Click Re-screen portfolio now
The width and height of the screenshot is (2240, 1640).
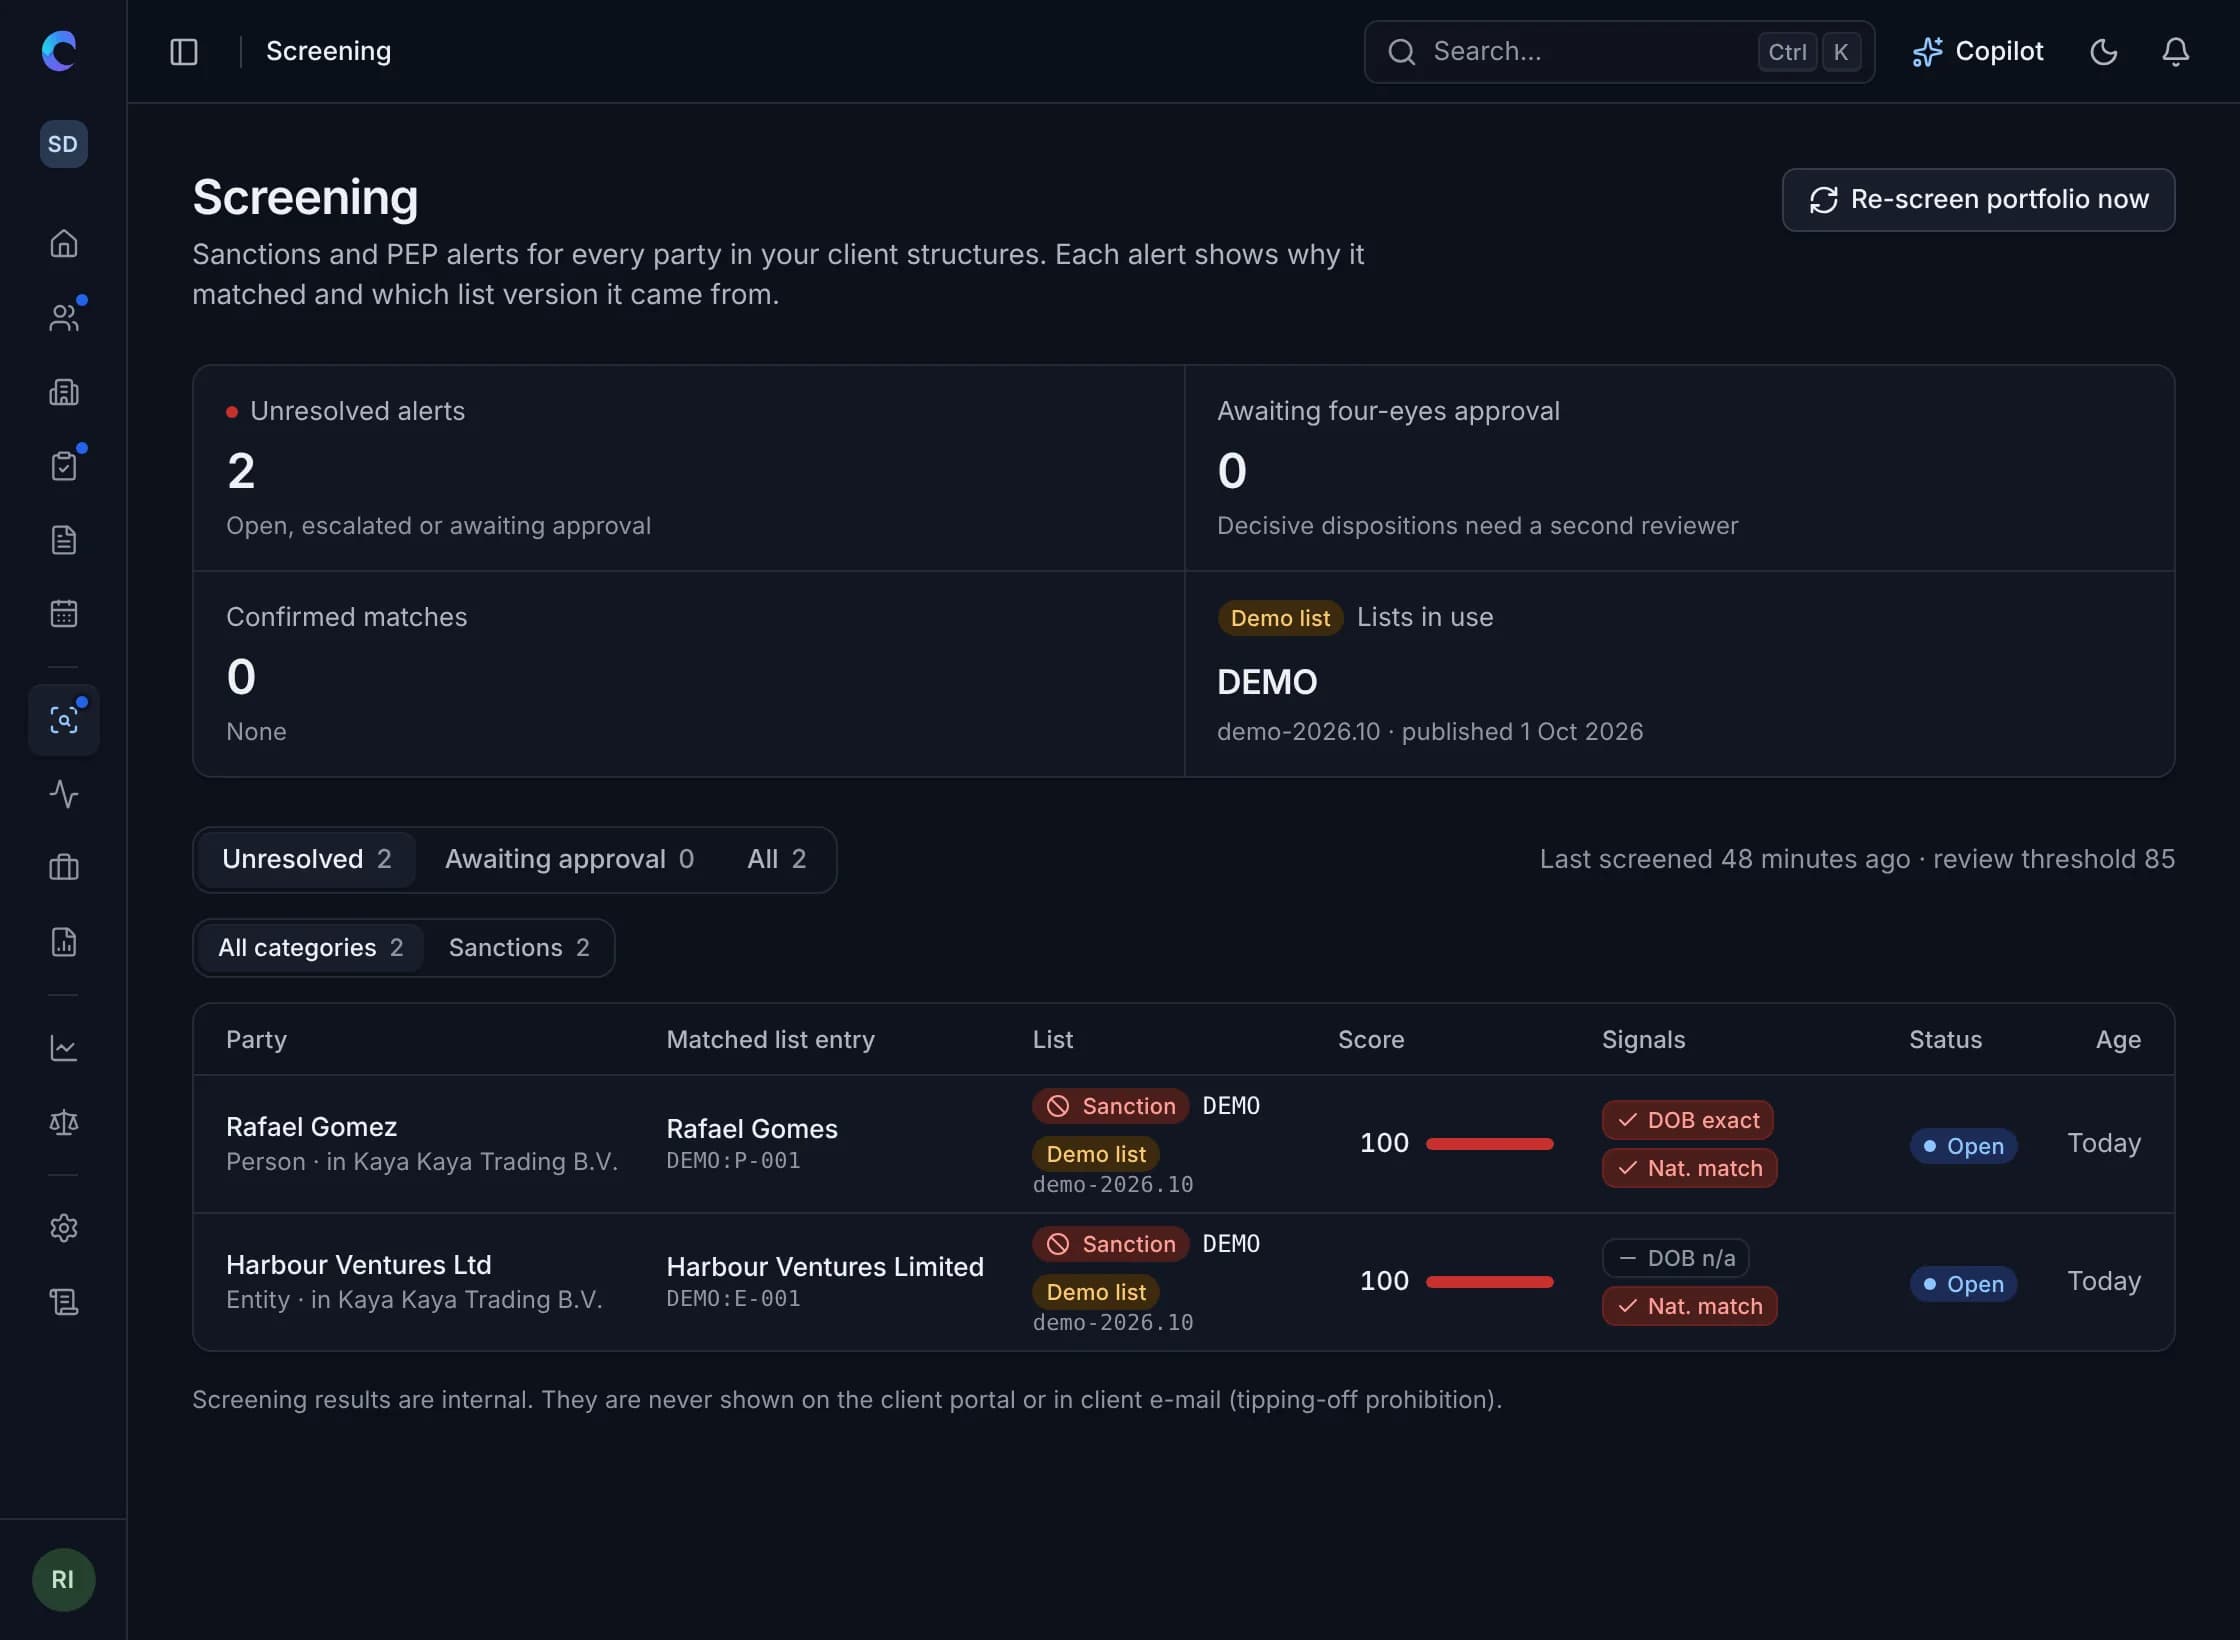click(1978, 200)
